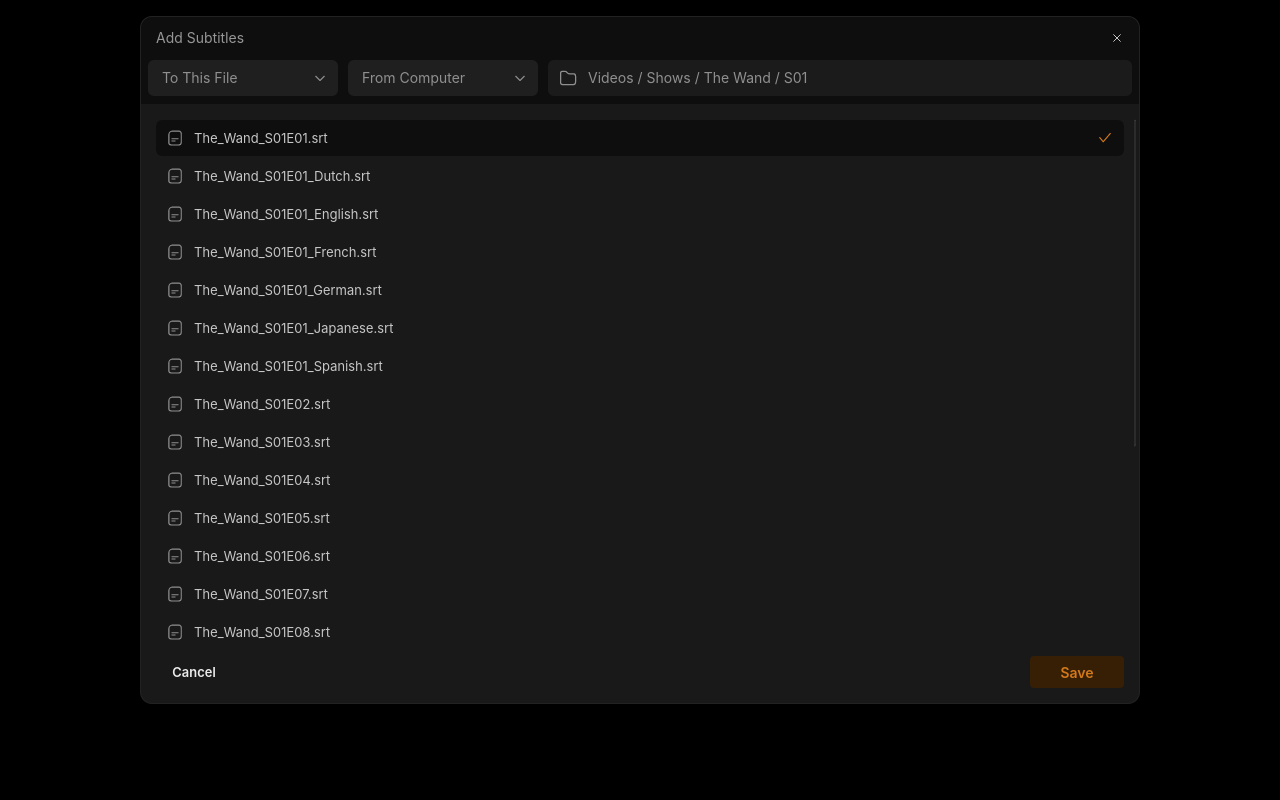Click the file icon beside The_Wand_S01E01_Spanish.srt

tap(175, 366)
